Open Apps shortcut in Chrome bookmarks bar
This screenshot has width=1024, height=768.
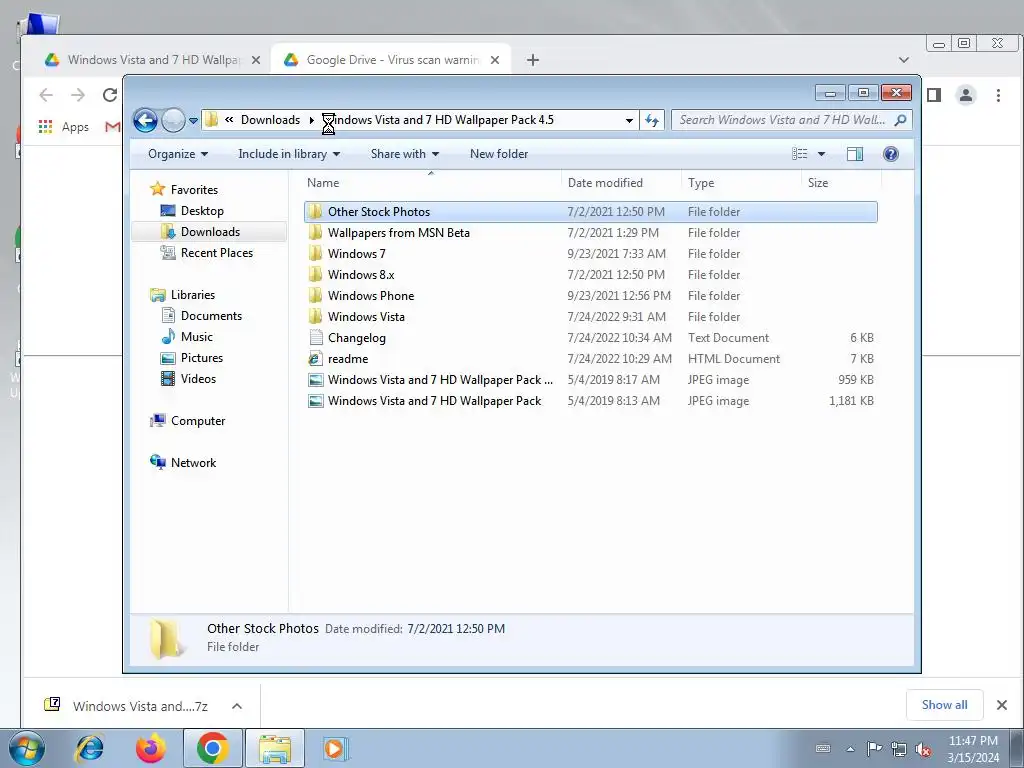(63, 127)
